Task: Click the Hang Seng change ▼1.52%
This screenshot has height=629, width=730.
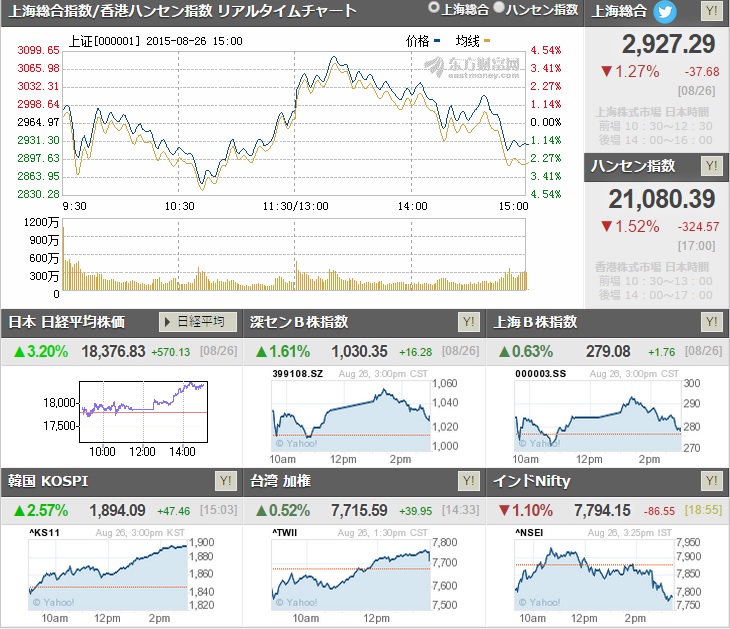Action: point(630,227)
